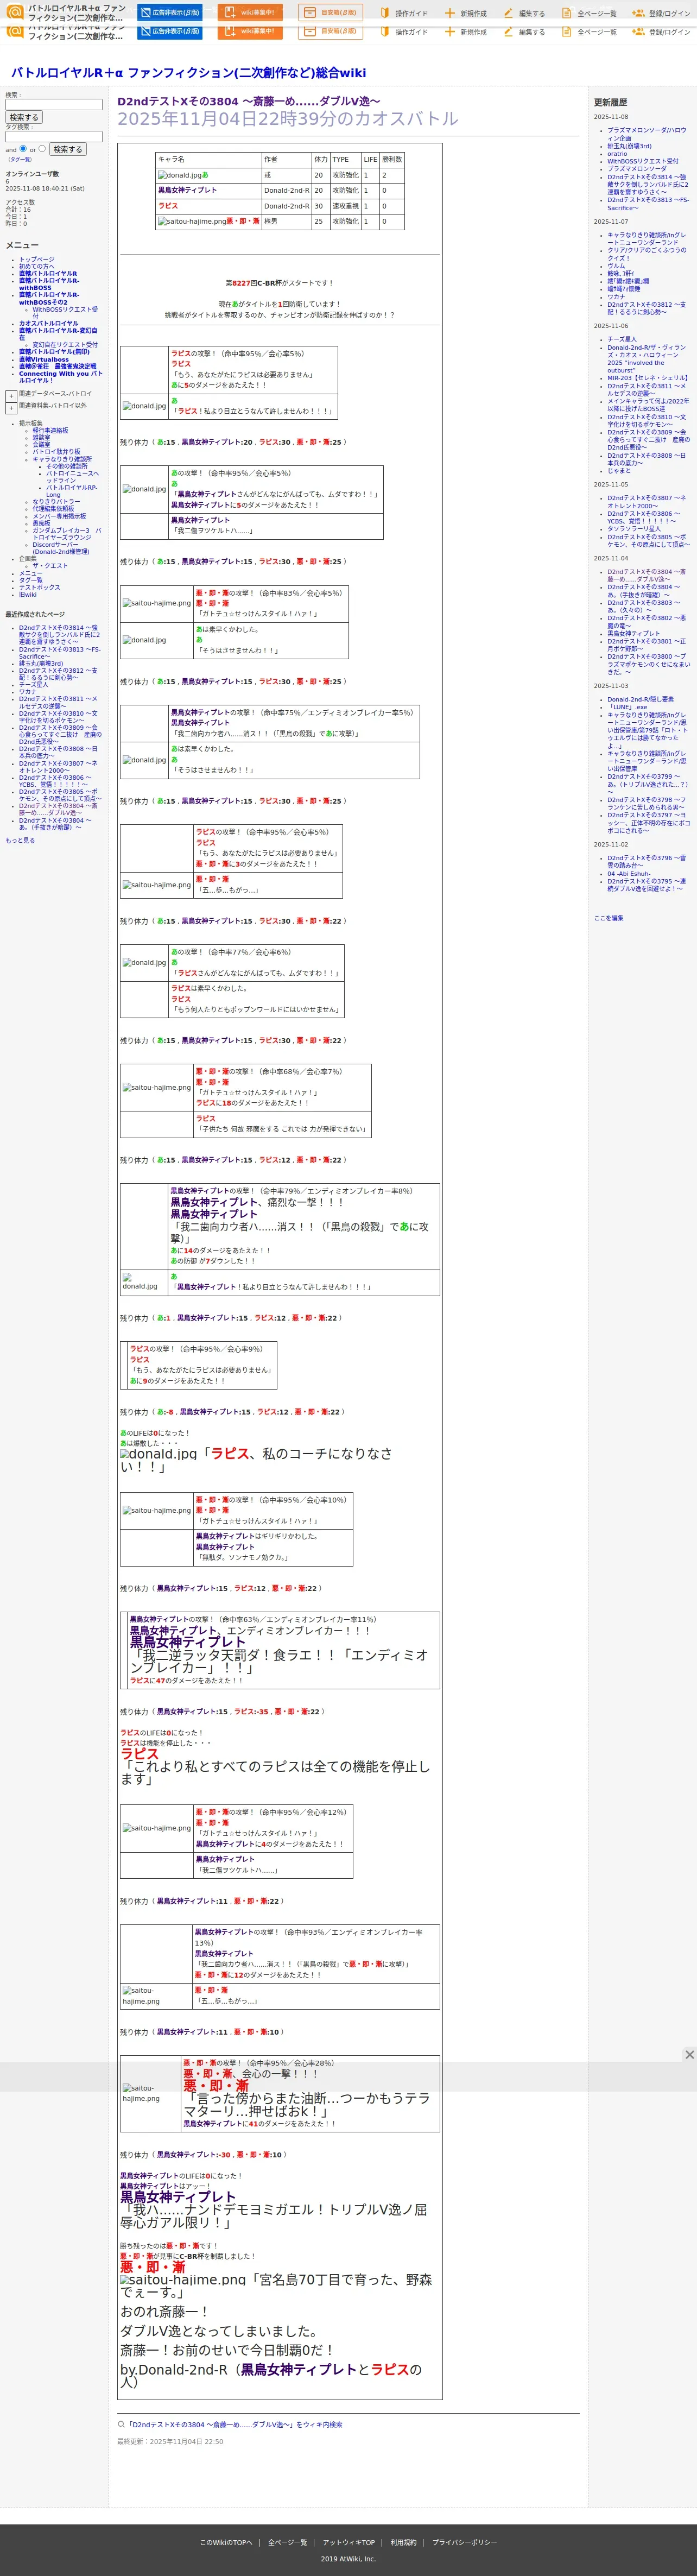
Task: Open プラズマイオンソーダ/ハロウィン企画 in 更新履歴
Action: 646,134
